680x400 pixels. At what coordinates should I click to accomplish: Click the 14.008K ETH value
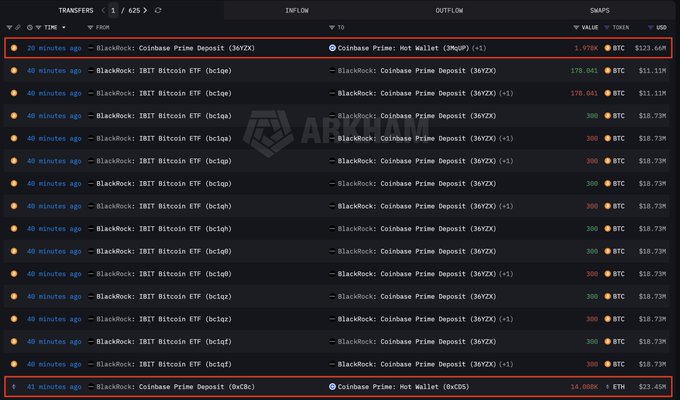pyautogui.click(x=584, y=387)
